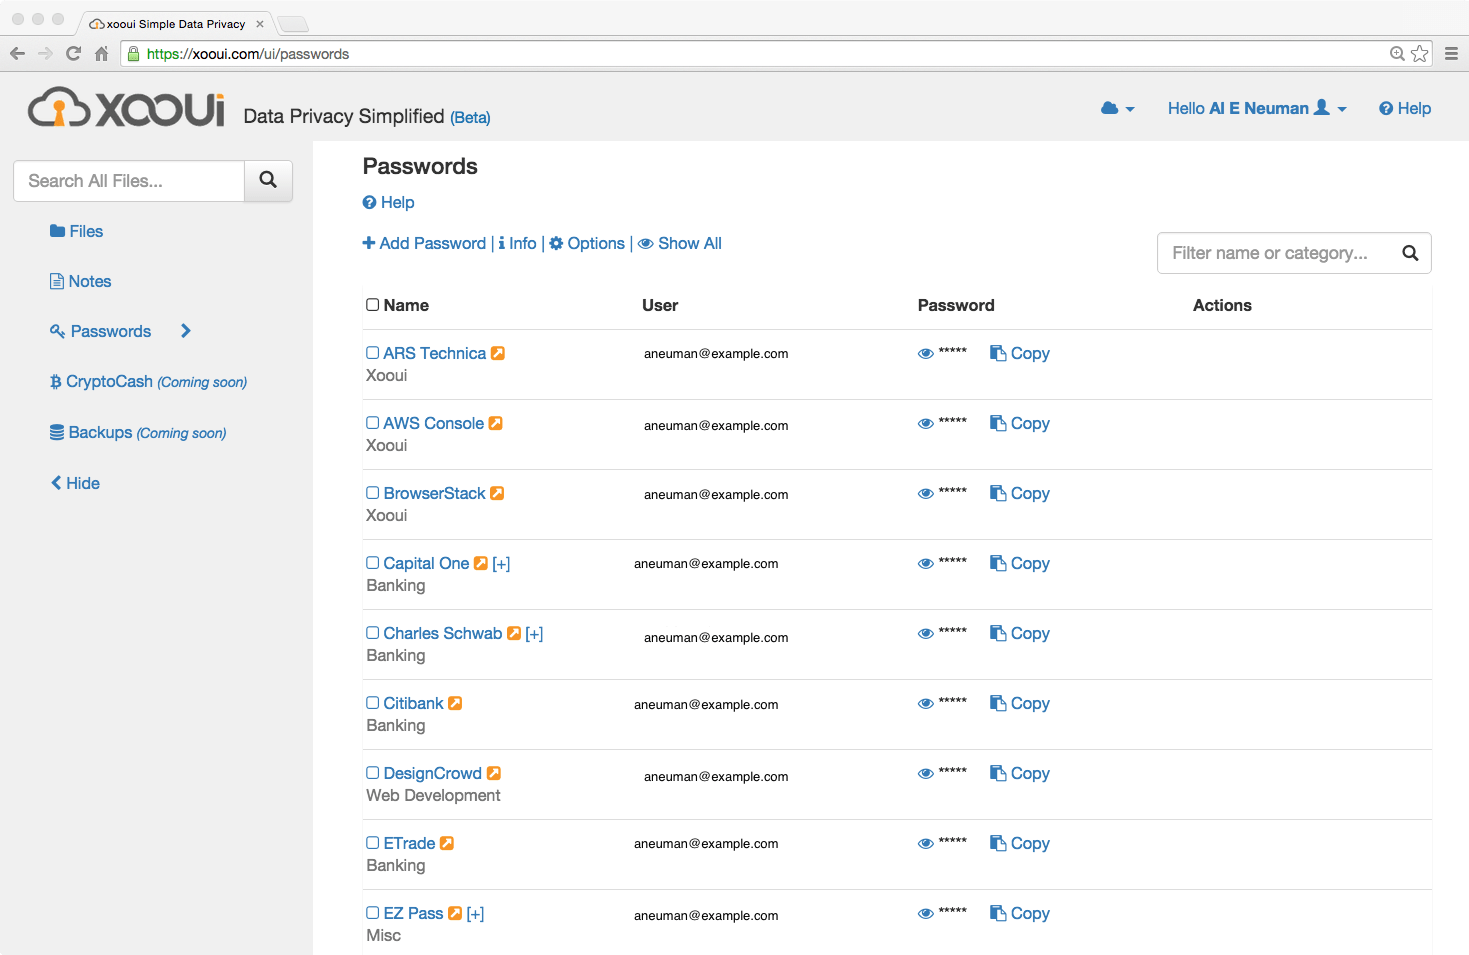This screenshot has height=955, width=1469.
Task: Select Passwords in the sidebar
Action: click(100, 331)
